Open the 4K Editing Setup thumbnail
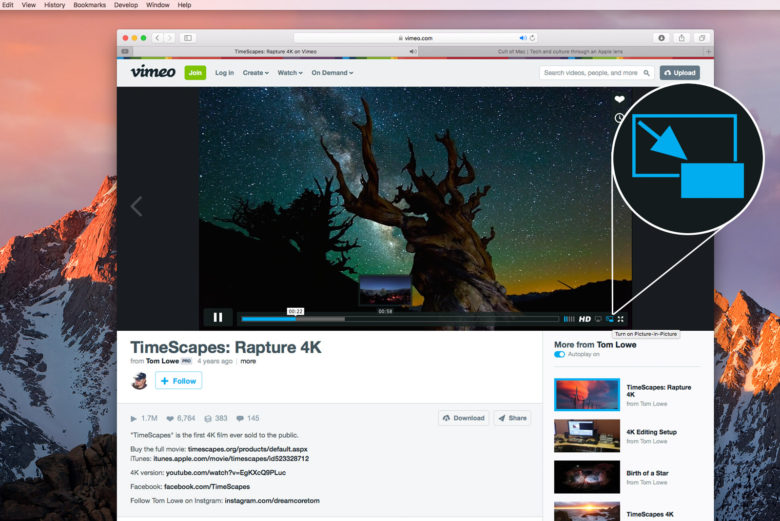780x521 pixels. (x=587, y=436)
